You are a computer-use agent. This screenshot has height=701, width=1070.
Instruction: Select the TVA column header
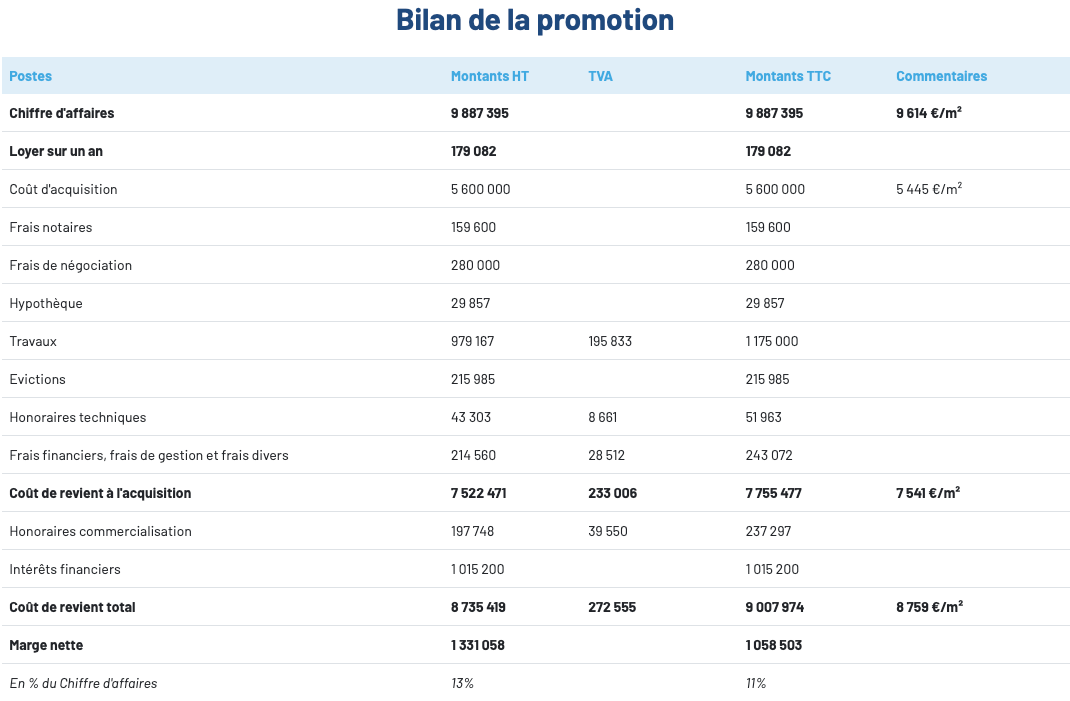pyautogui.click(x=600, y=76)
